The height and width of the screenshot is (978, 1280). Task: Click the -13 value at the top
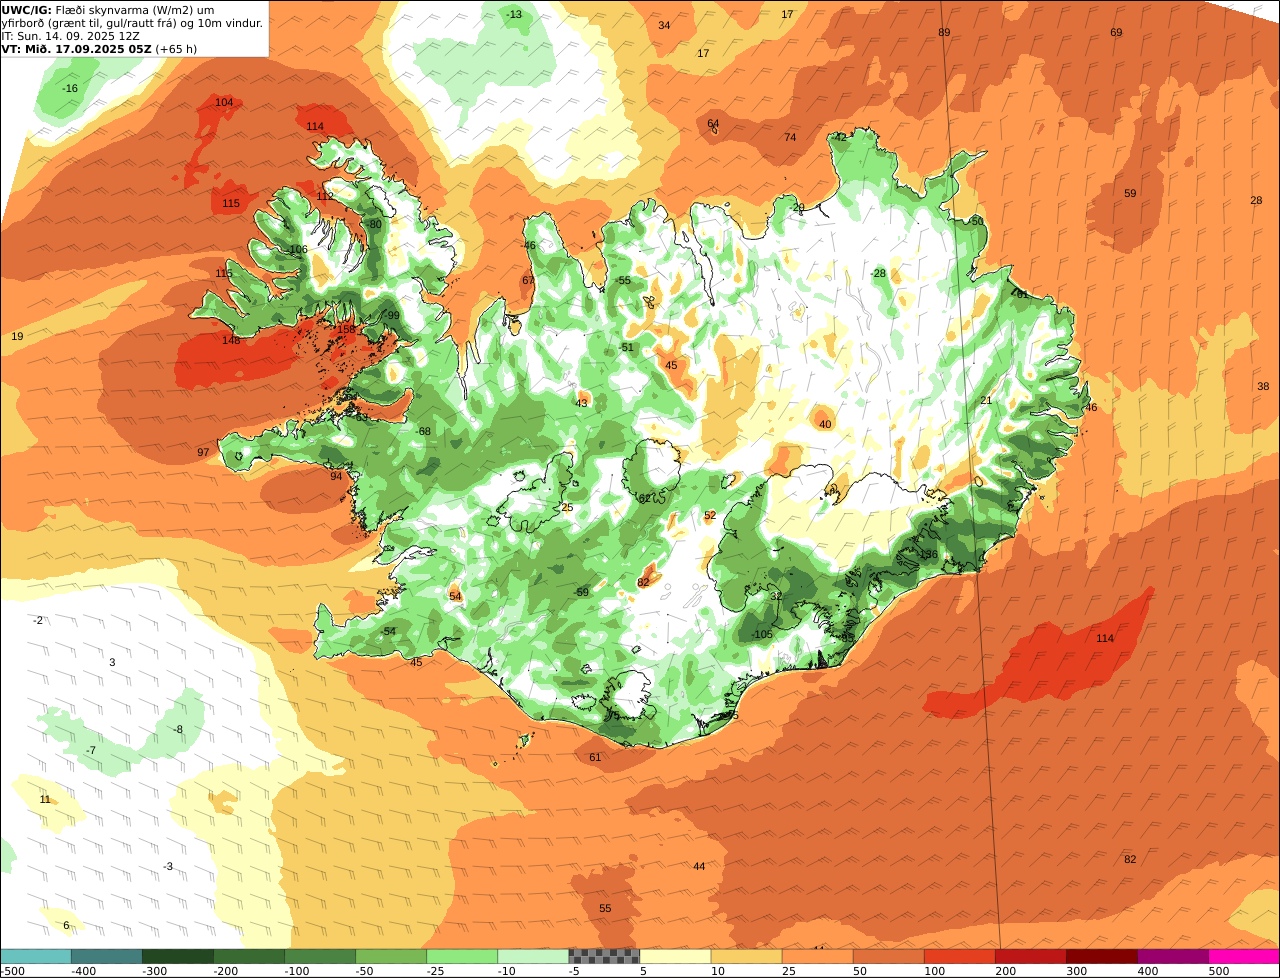tap(514, 15)
